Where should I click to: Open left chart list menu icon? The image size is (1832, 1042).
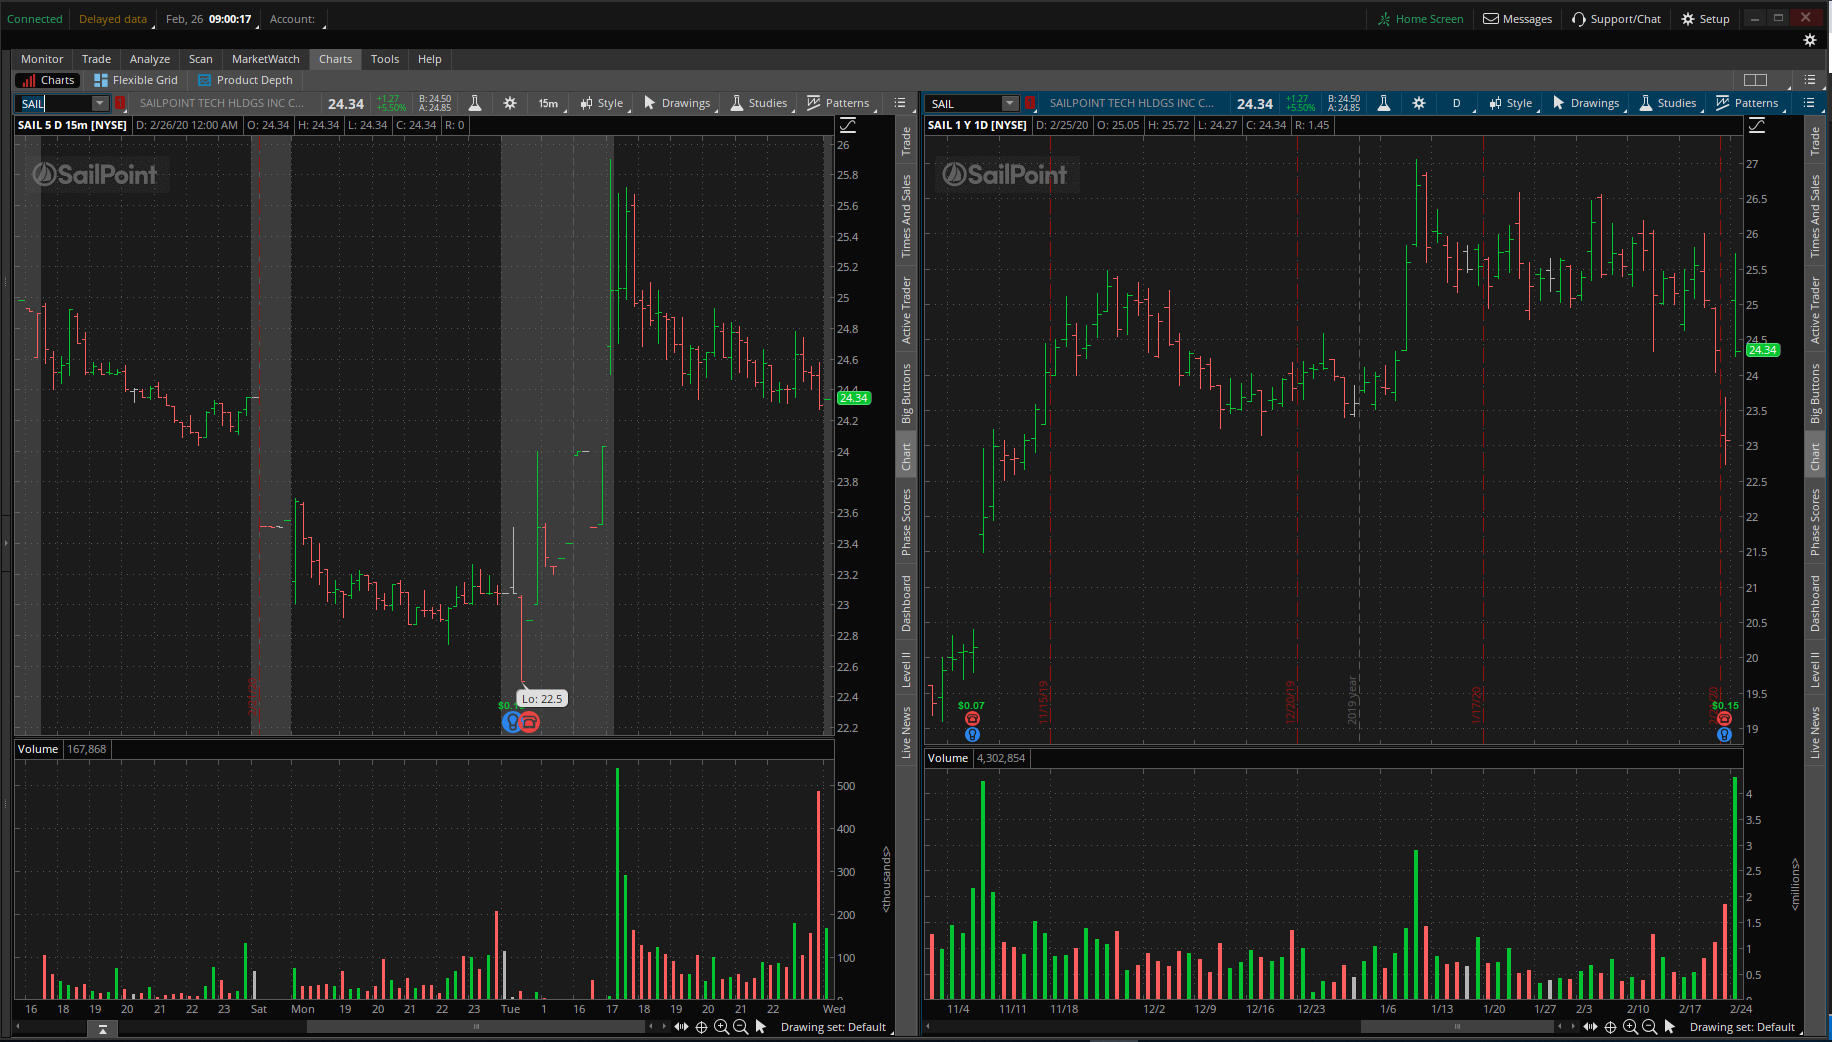click(x=900, y=103)
